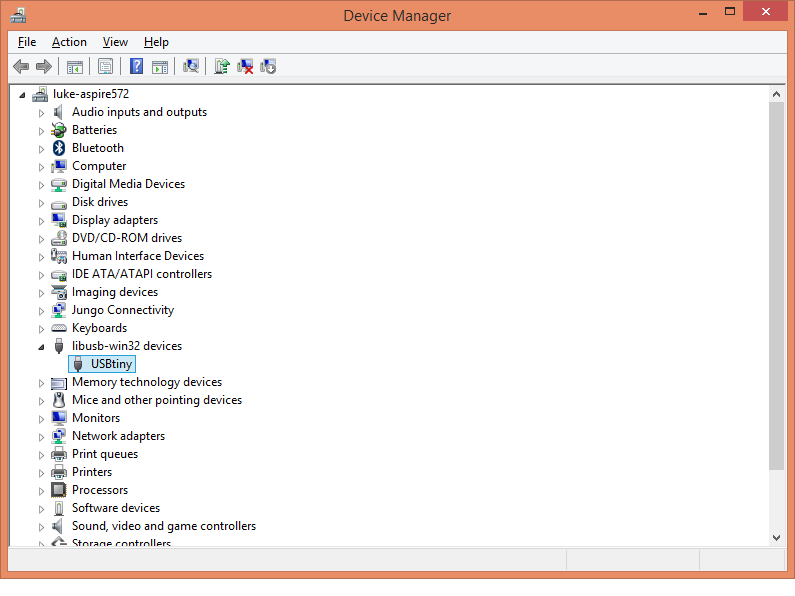Click the Forward arrow toolbar icon
The image size is (795, 596).
click(44, 66)
